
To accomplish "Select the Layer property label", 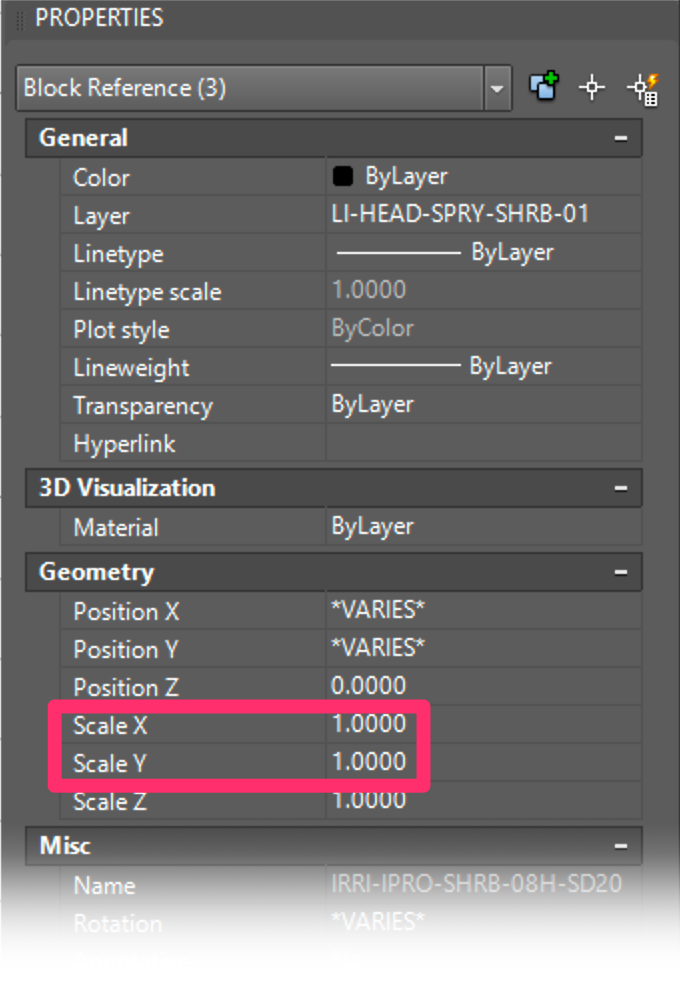I will (x=101, y=216).
